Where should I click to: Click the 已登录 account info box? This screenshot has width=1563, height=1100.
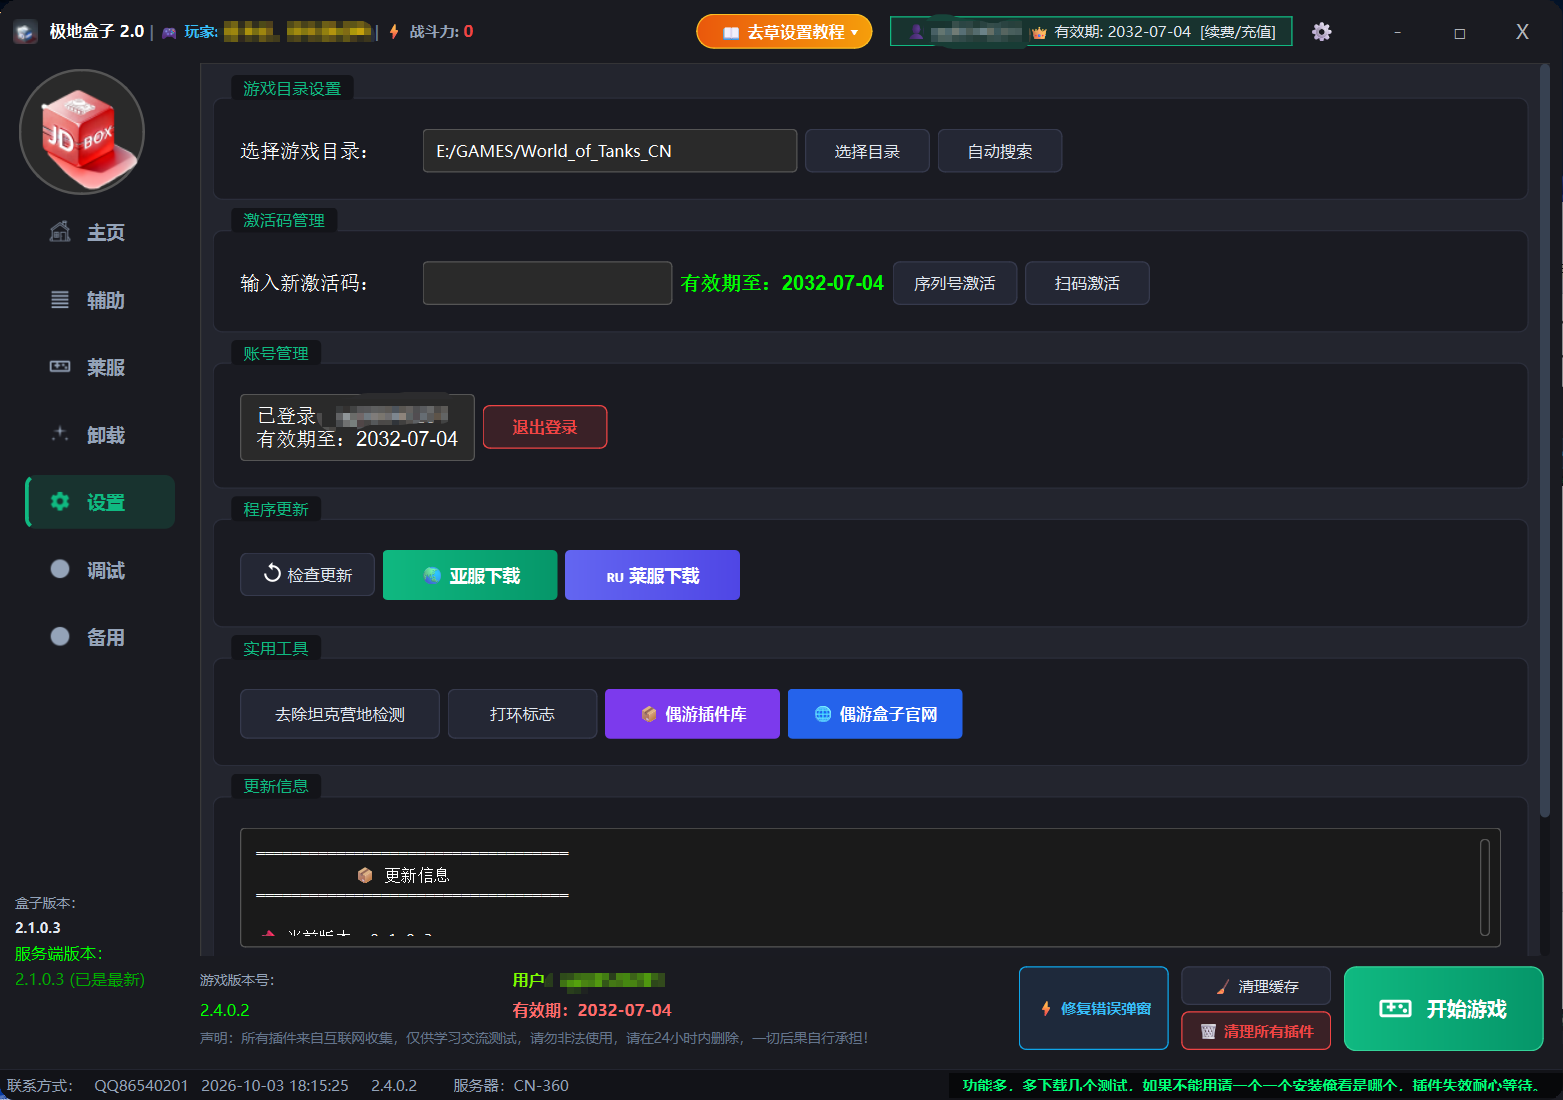click(x=357, y=427)
